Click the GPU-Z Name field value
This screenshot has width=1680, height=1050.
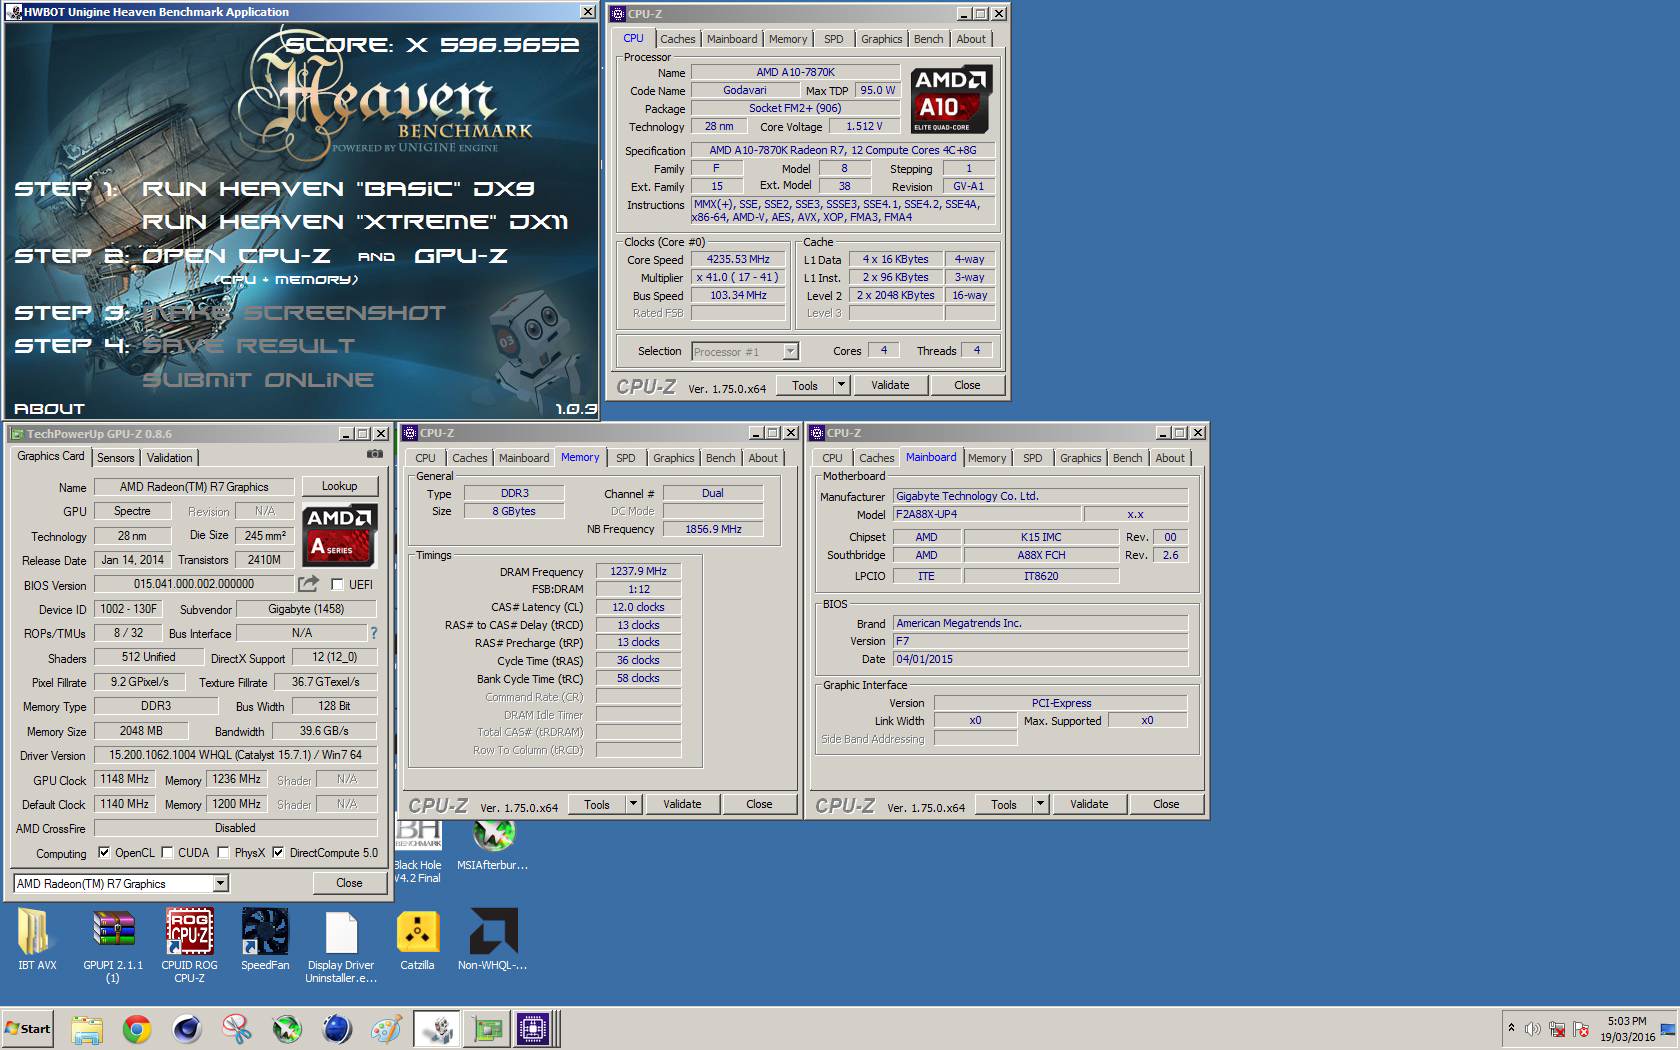point(194,487)
